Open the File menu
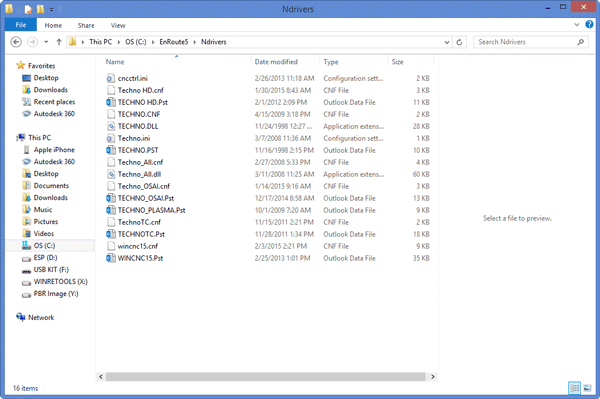Image resolution: width=600 pixels, height=399 pixels. point(21,25)
